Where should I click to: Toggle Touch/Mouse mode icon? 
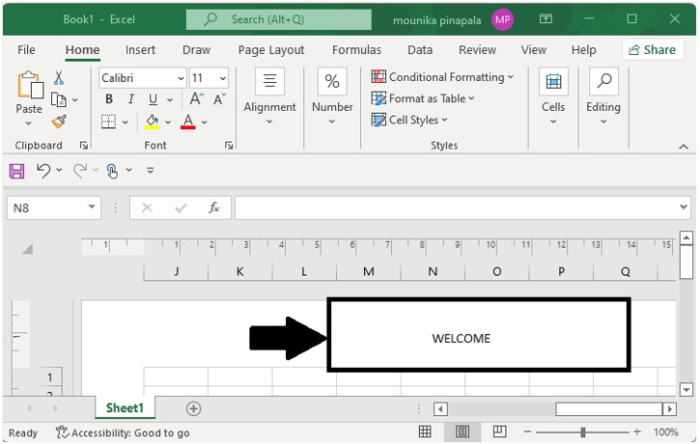112,171
